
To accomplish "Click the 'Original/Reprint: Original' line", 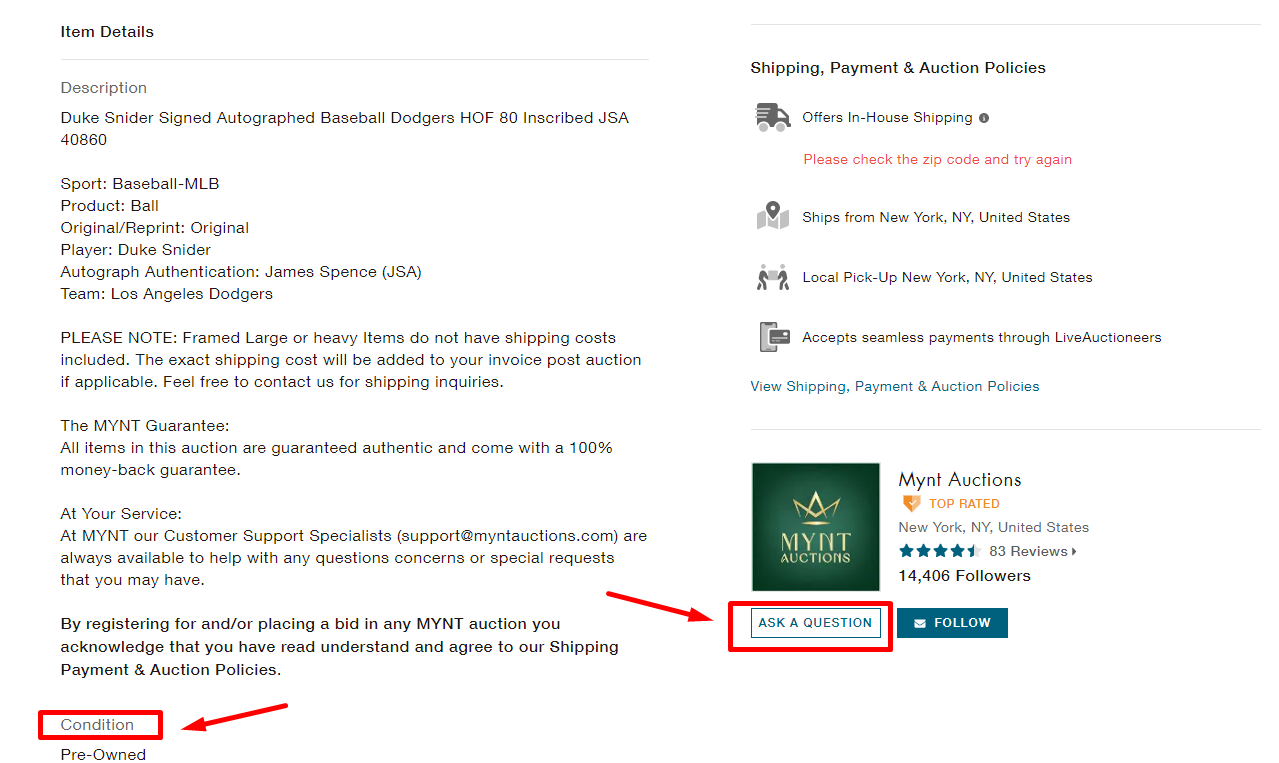I will (155, 228).
